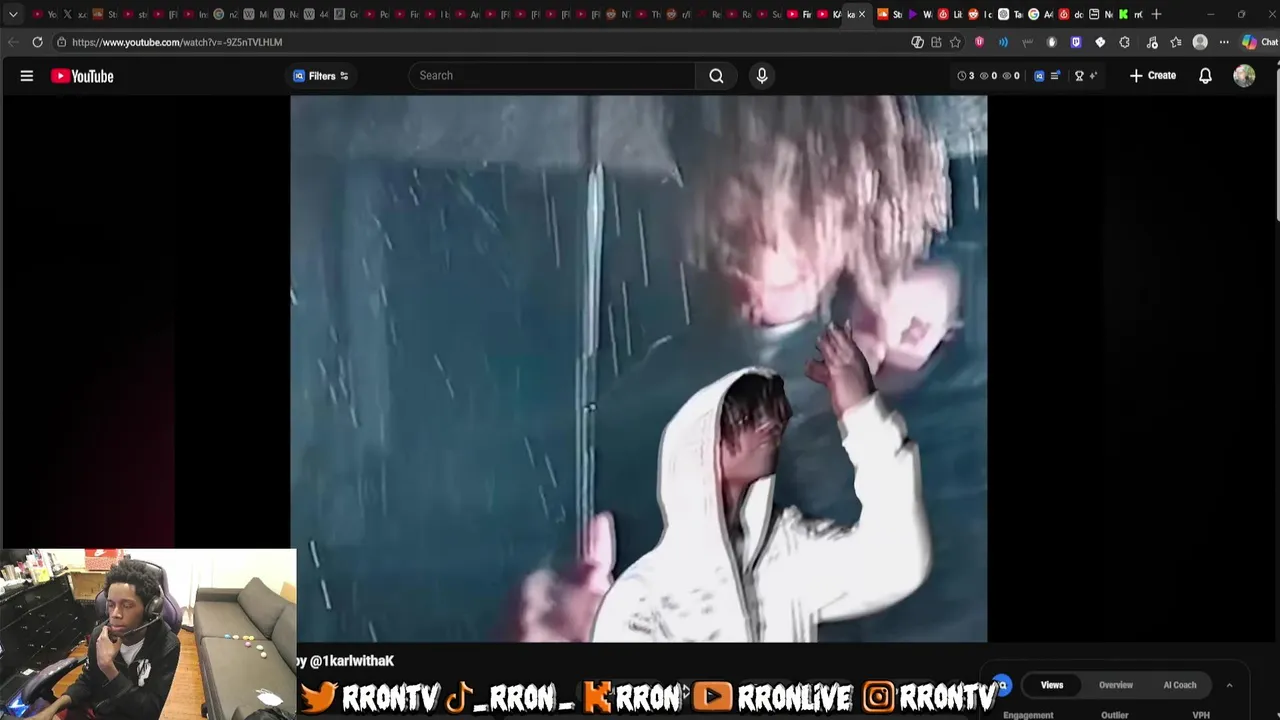Open the YouTube hamburger guide menu
The image size is (1280, 720).
(27, 76)
